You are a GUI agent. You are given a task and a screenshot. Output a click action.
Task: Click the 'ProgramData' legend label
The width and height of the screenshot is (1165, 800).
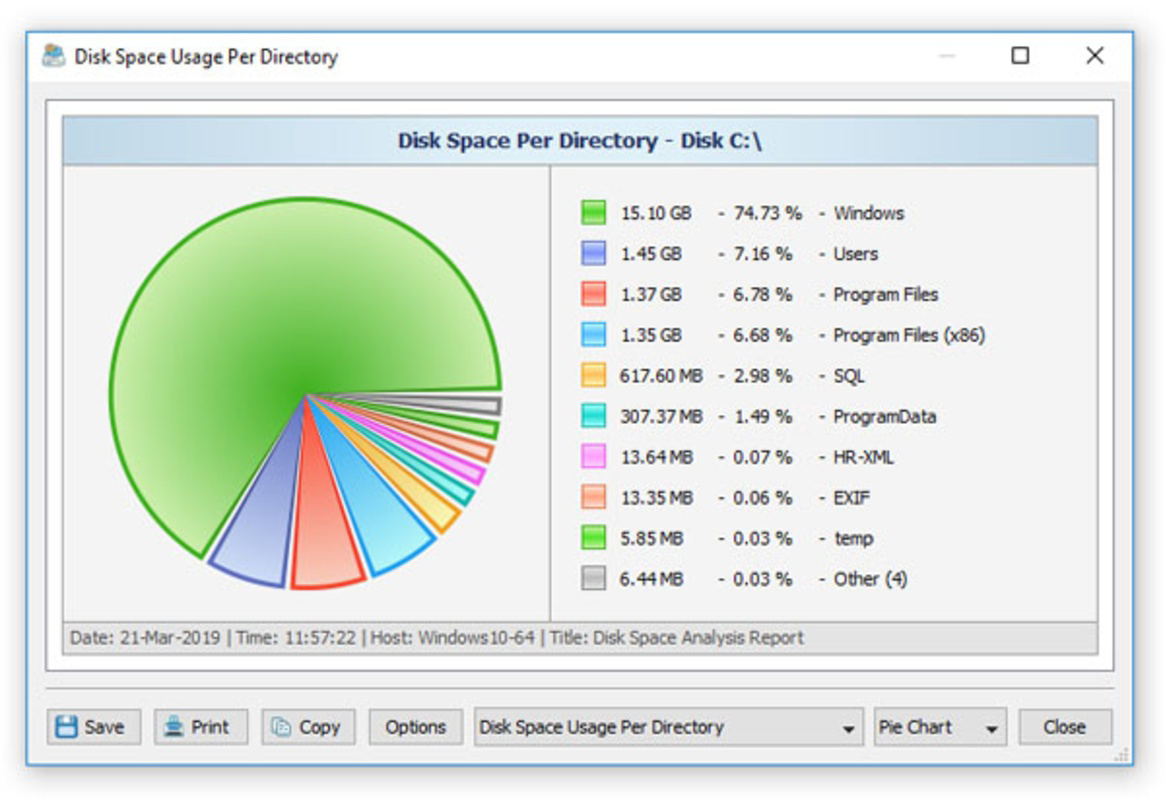pos(884,417)
